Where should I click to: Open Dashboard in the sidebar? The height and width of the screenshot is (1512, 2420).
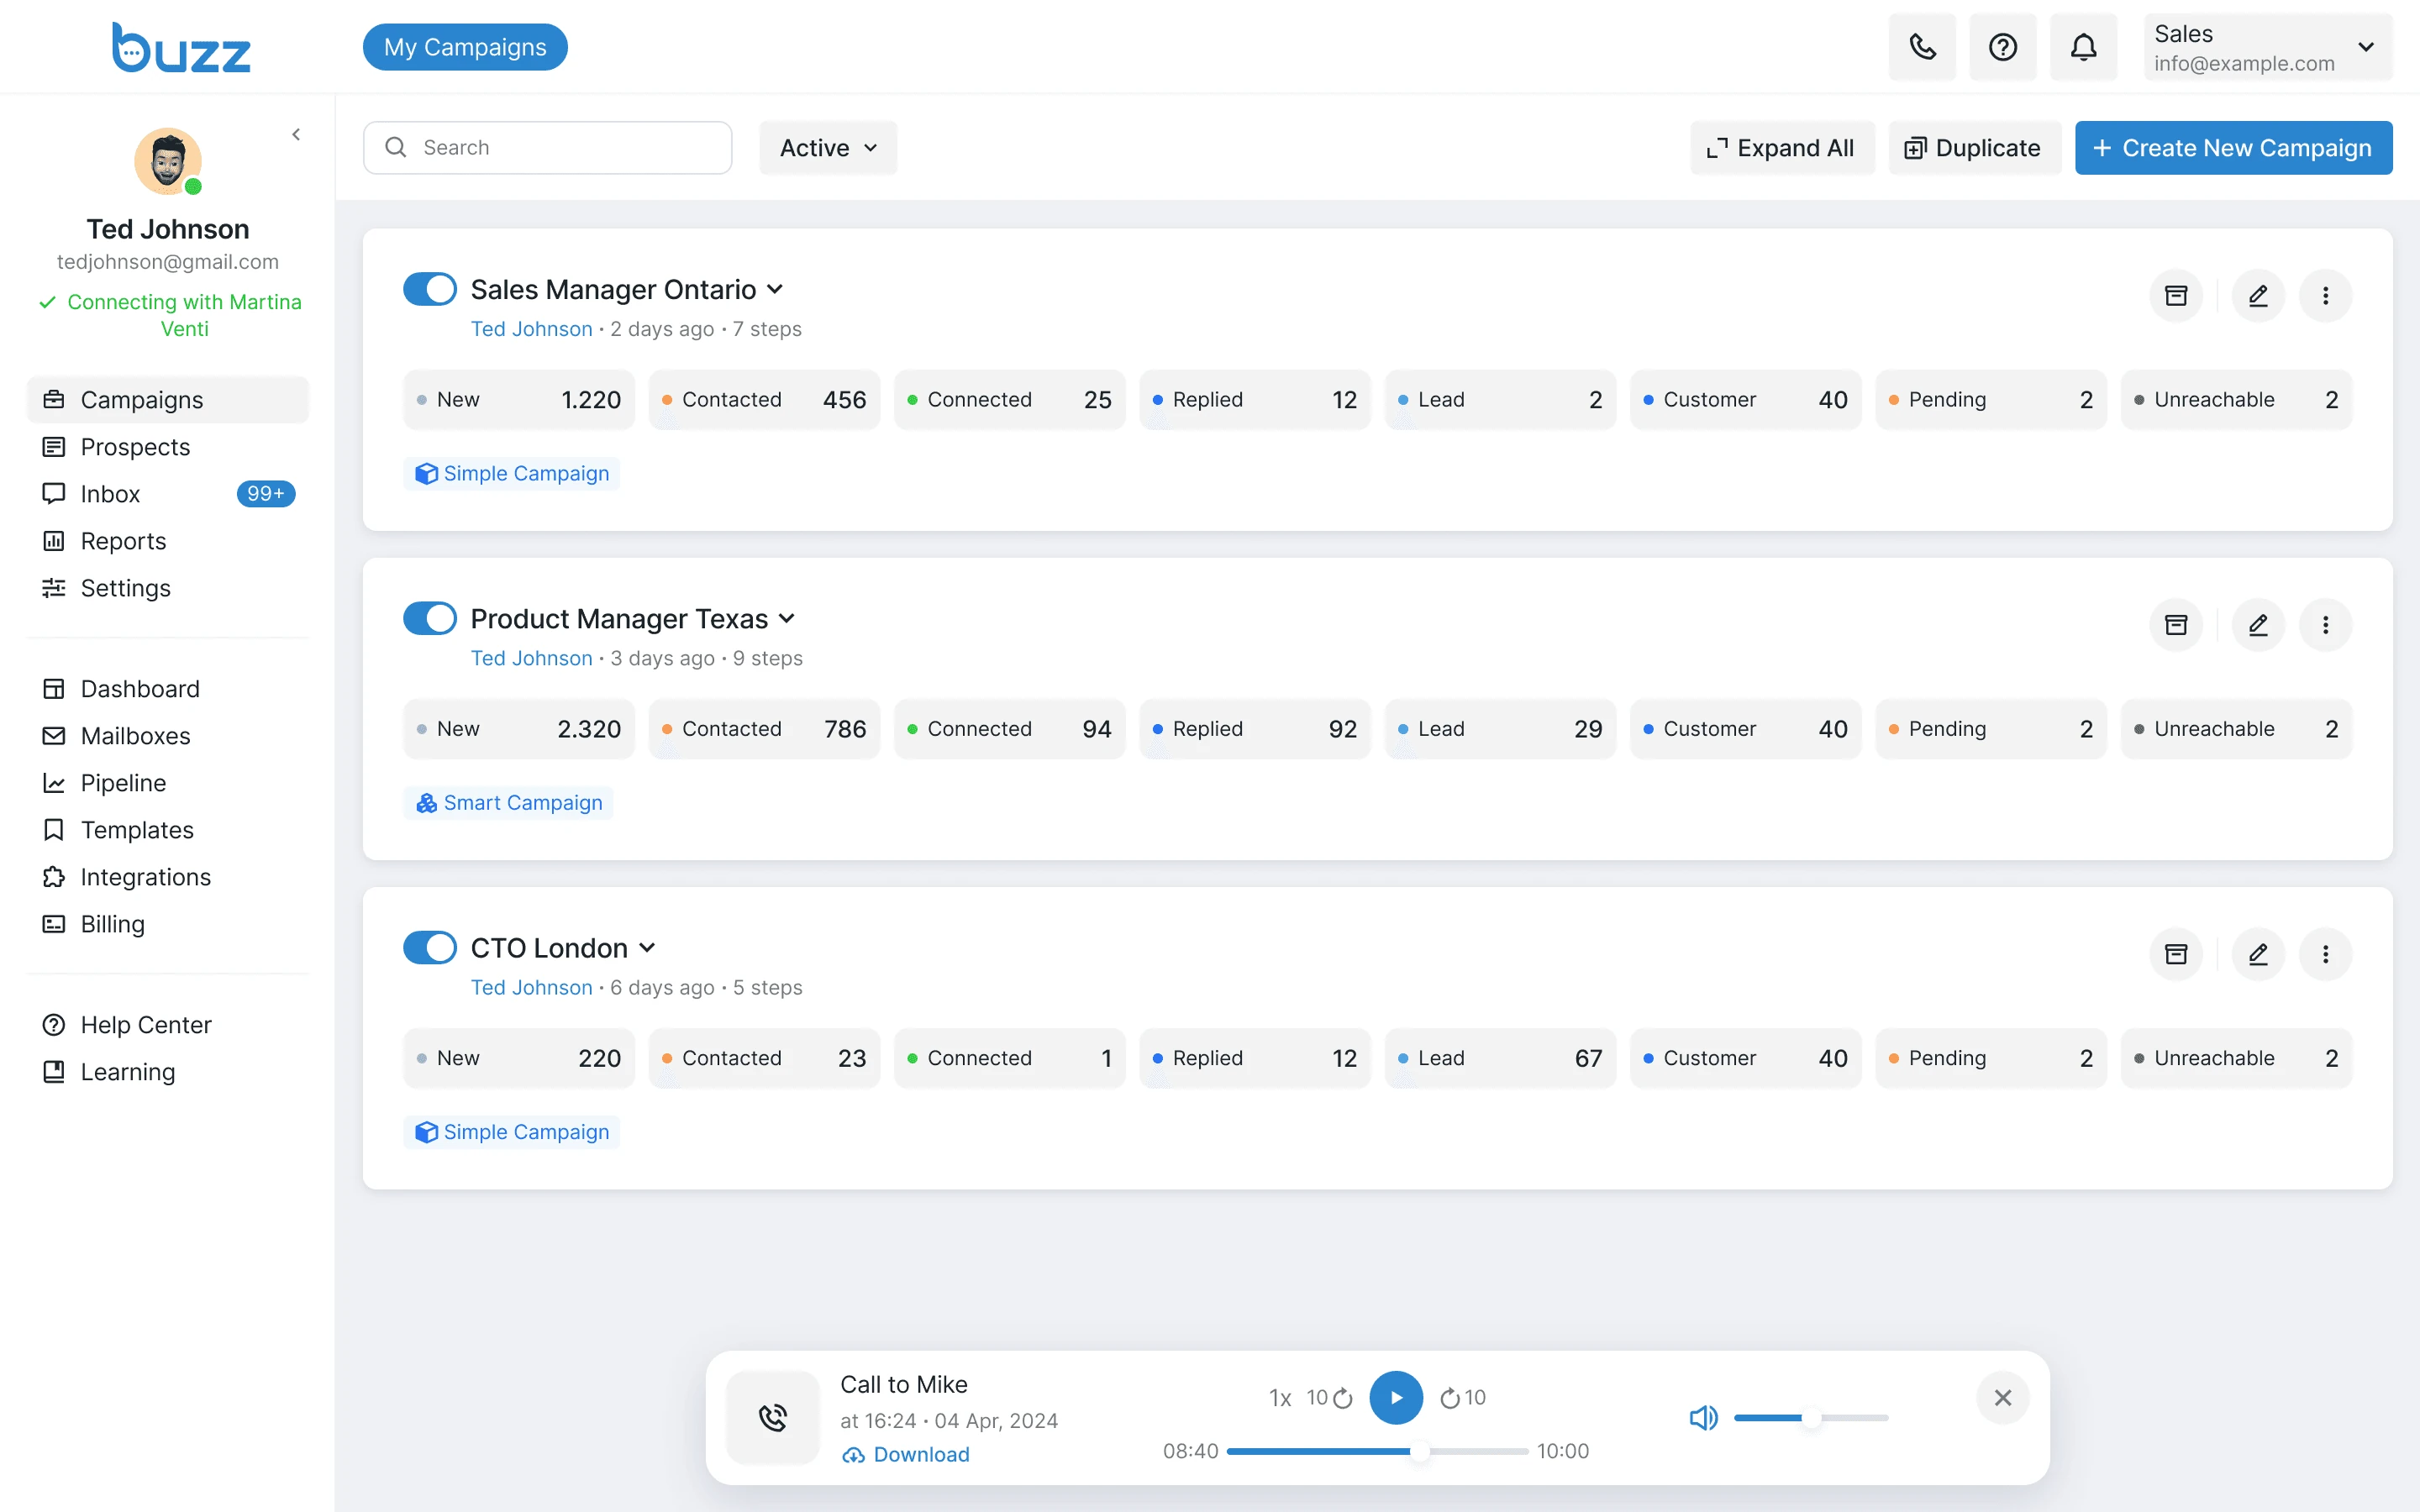(168, 688)
